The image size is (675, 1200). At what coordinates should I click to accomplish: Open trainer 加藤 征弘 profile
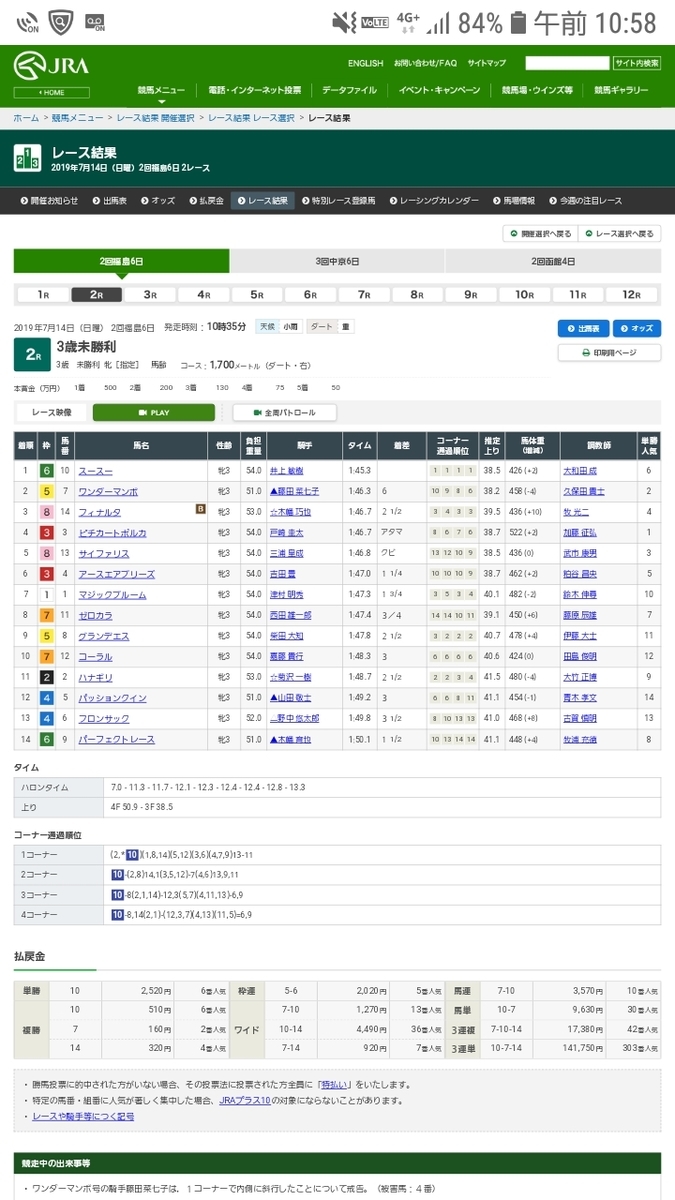pos(580,533)
